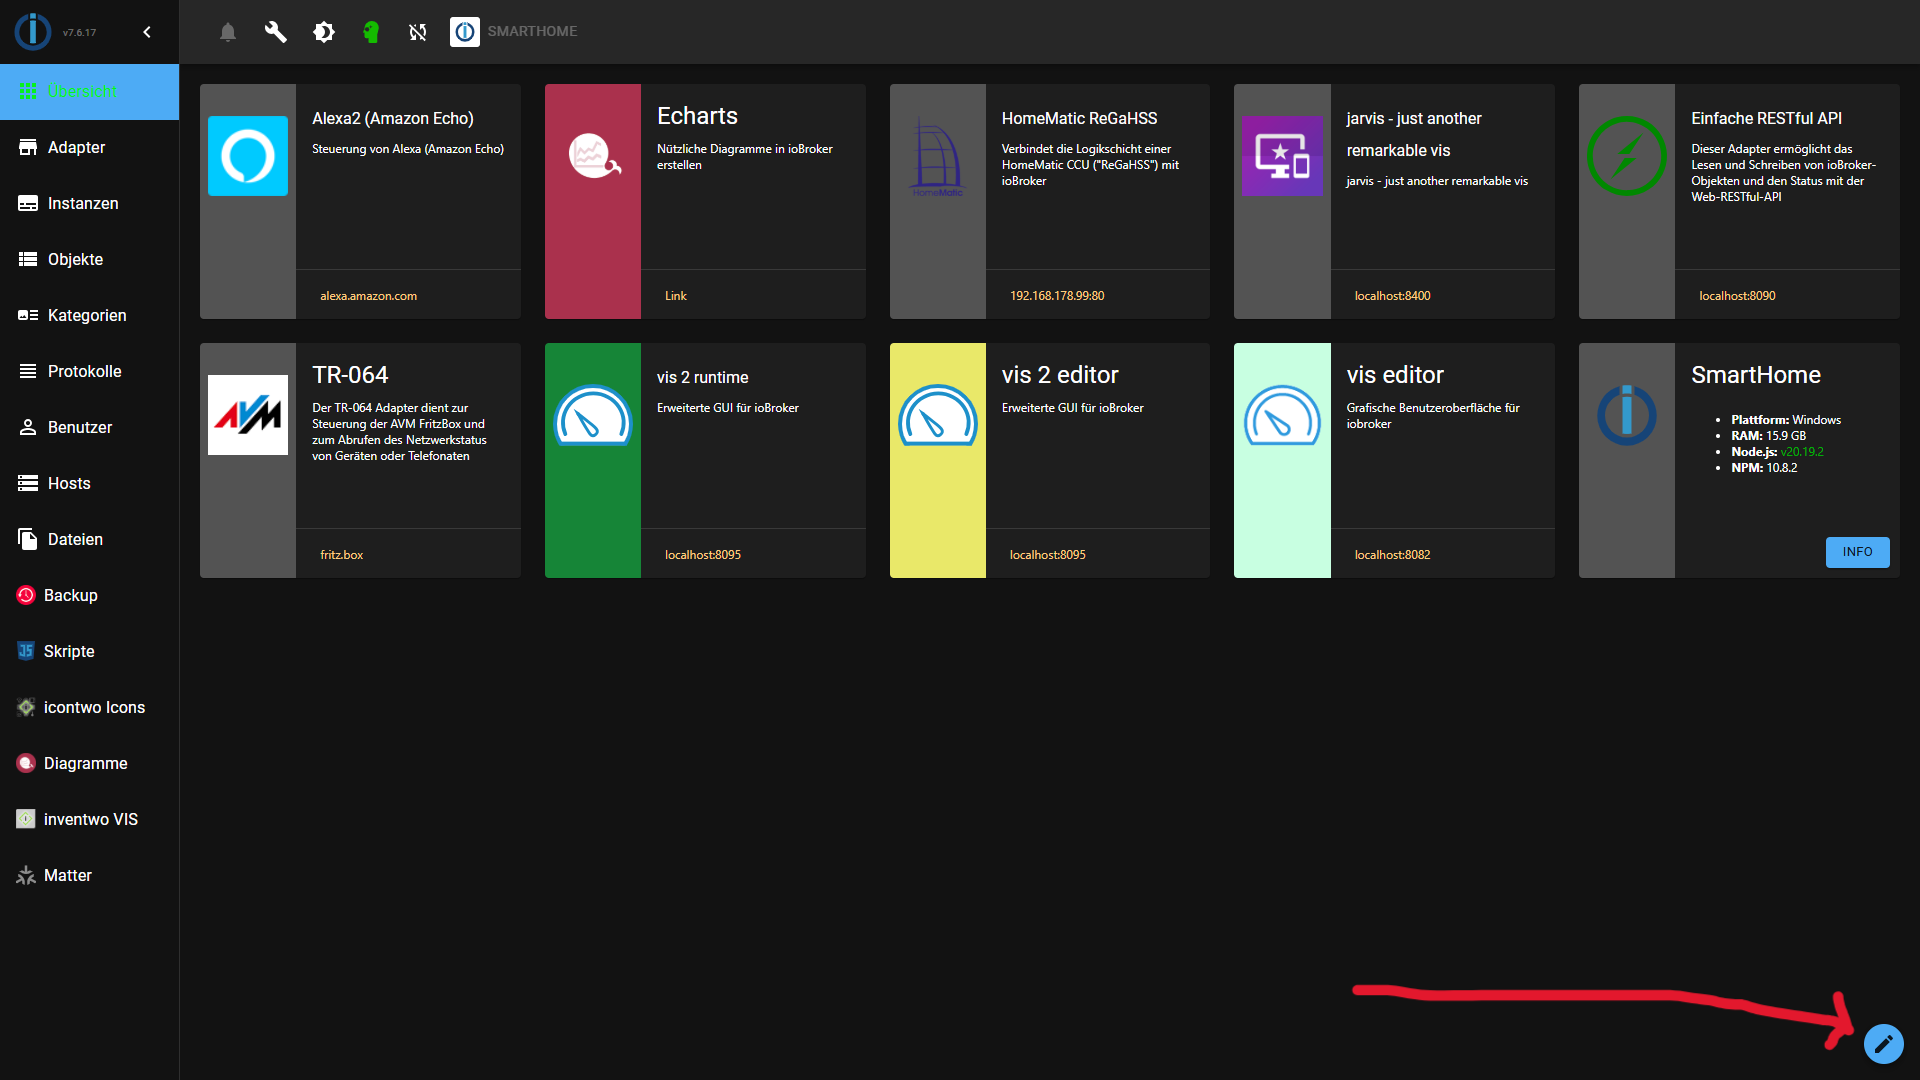Image resolution: width=1920 pixels, height=1080 pixels.
Task: Open the Benutzer section
Action: click(89, 428)
